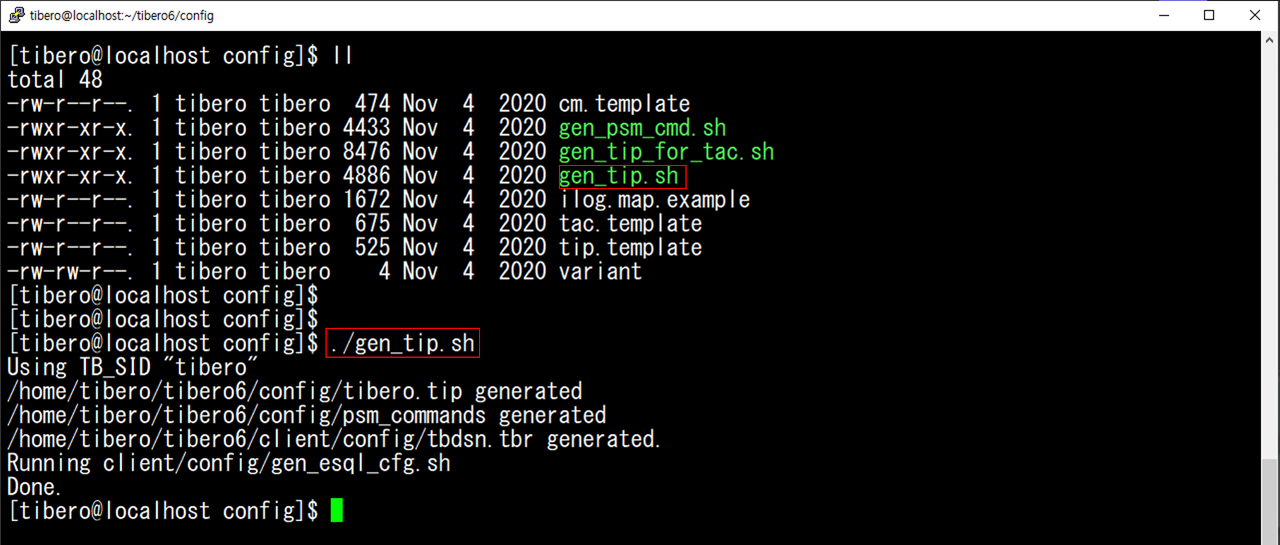The image size is (1280, 545).
Task: Click the tac.template file name
Action: pyautogui.click(x=630, y=224)
